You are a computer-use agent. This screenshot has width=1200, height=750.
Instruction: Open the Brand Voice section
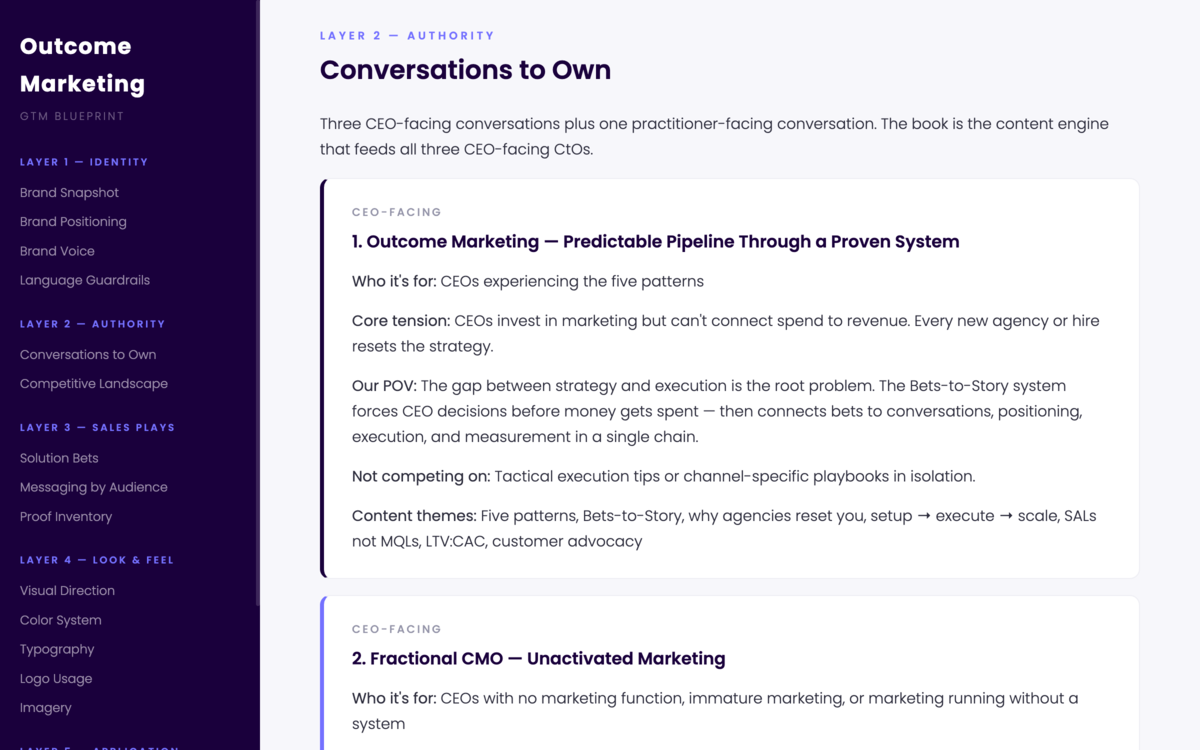click(57, 250)
